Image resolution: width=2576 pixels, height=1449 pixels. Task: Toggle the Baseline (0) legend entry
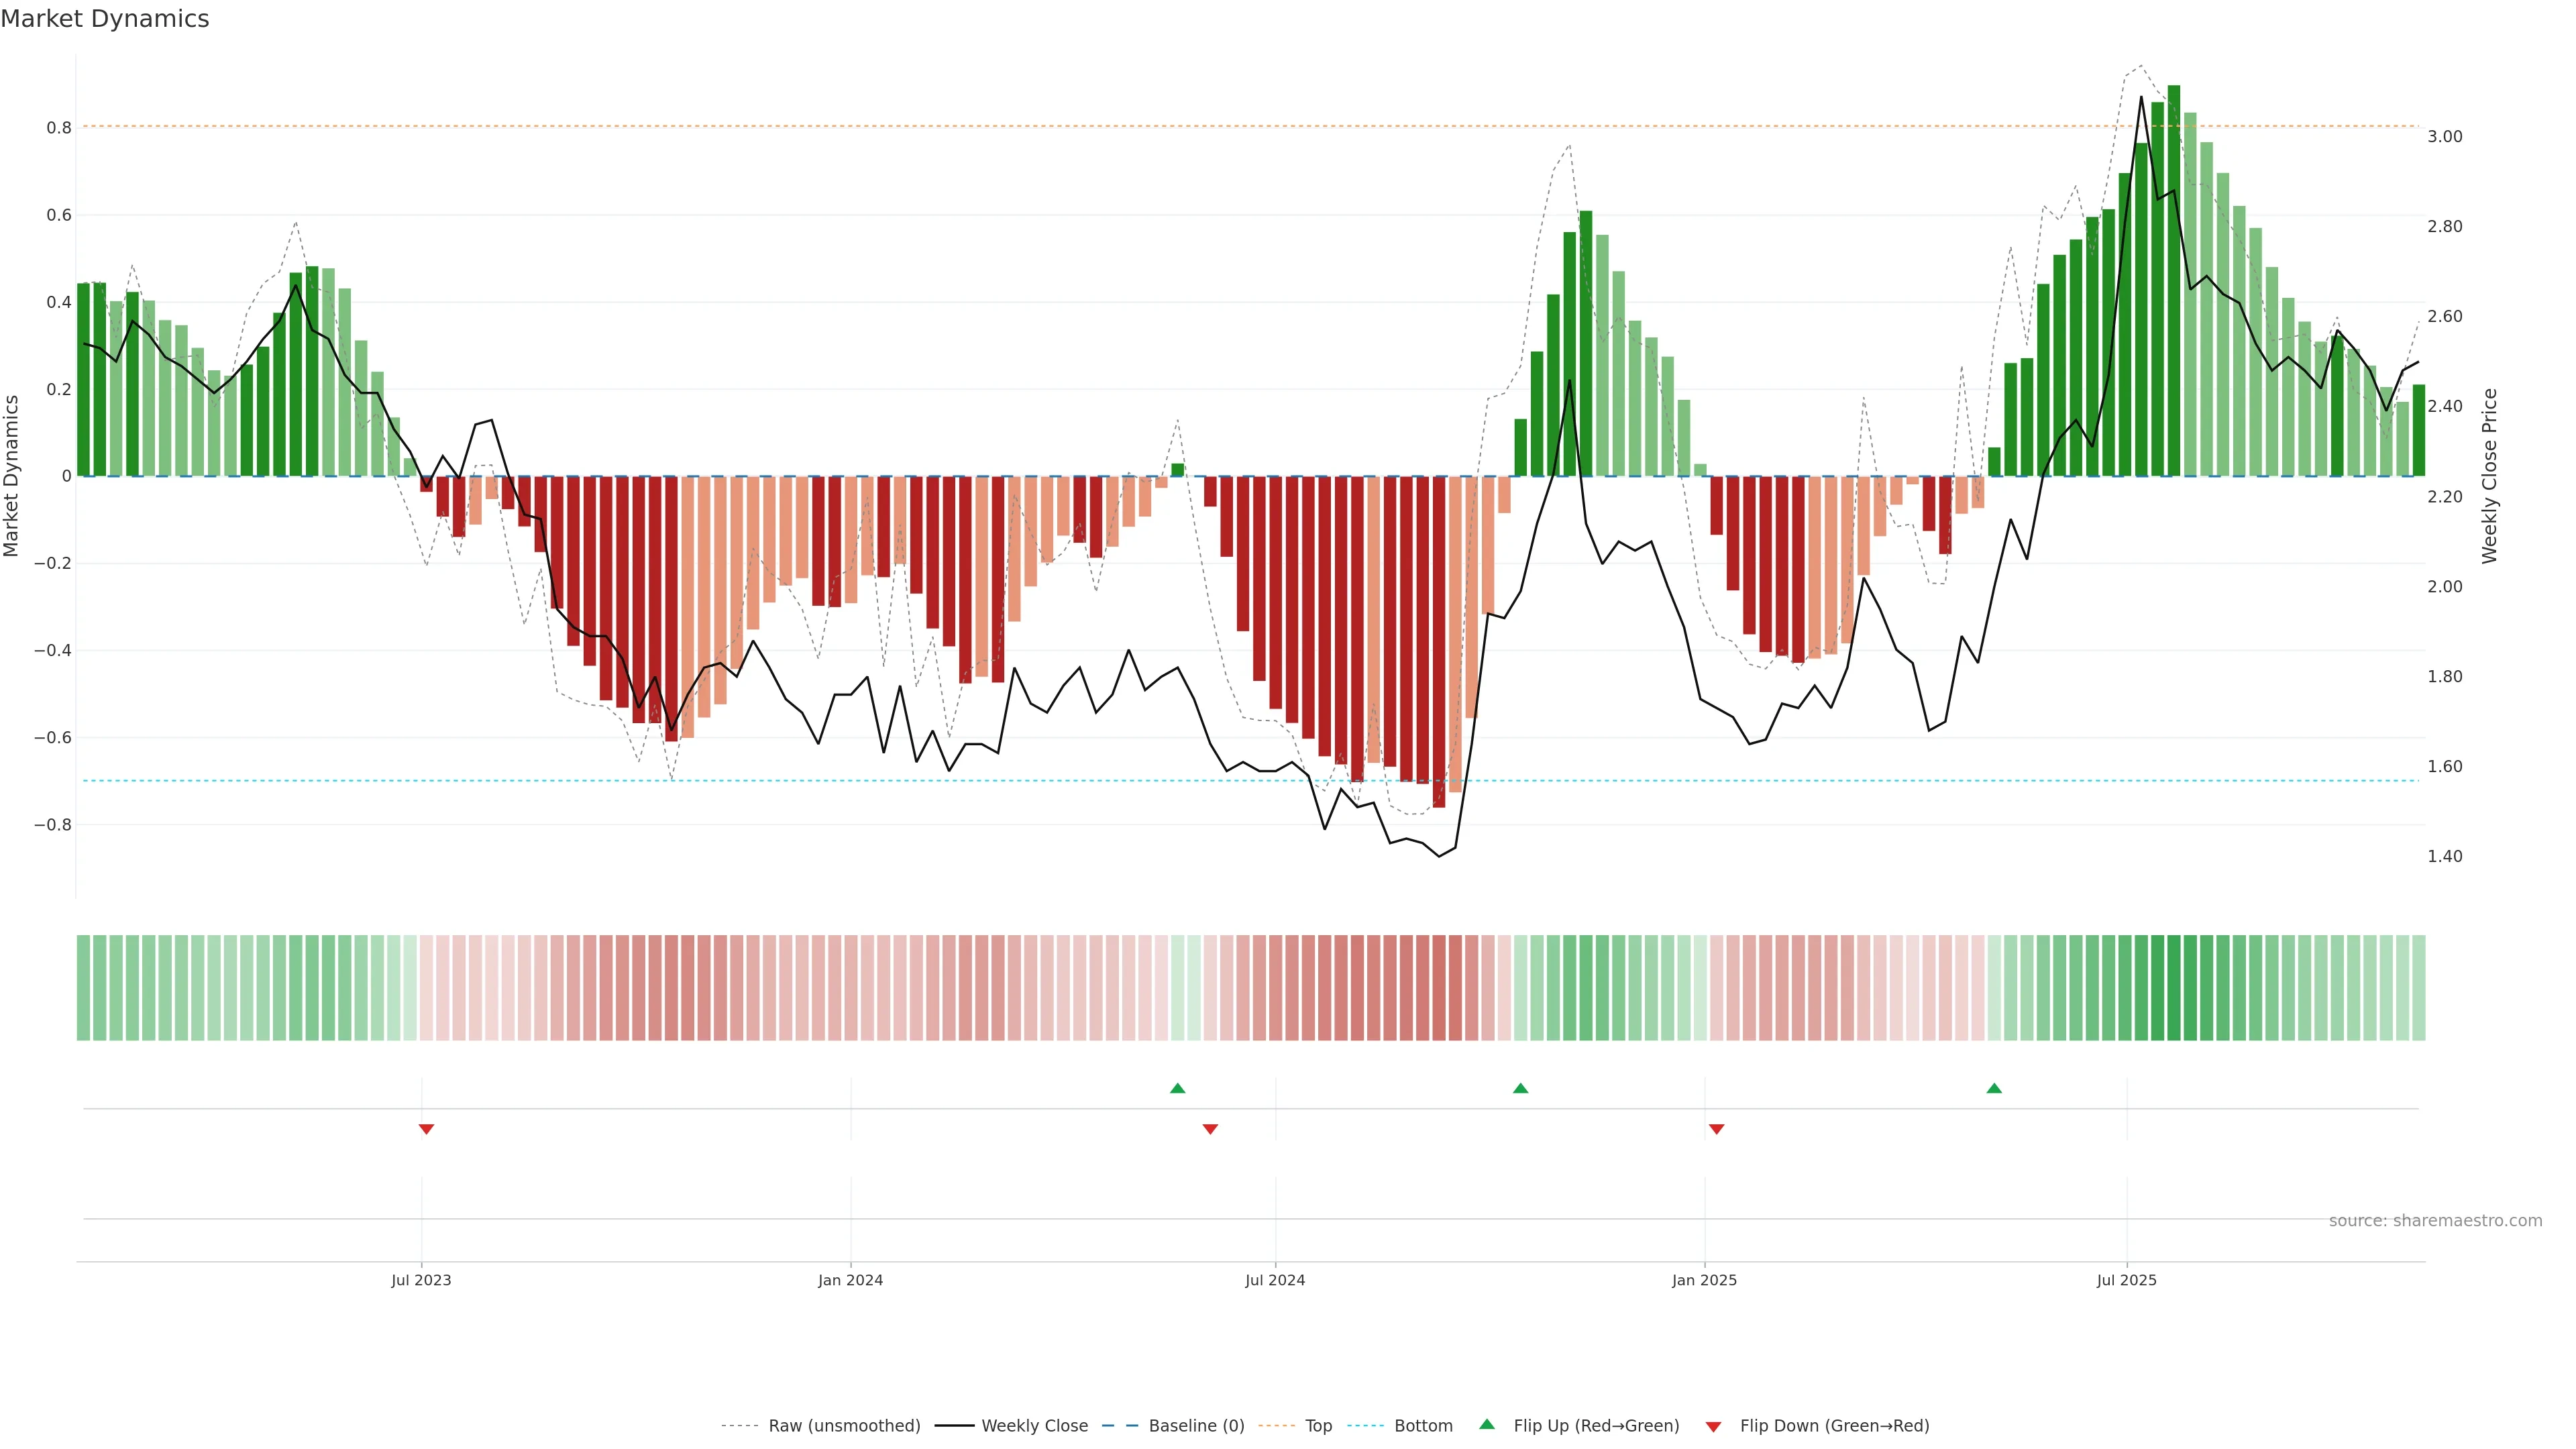point(1196,1426)
